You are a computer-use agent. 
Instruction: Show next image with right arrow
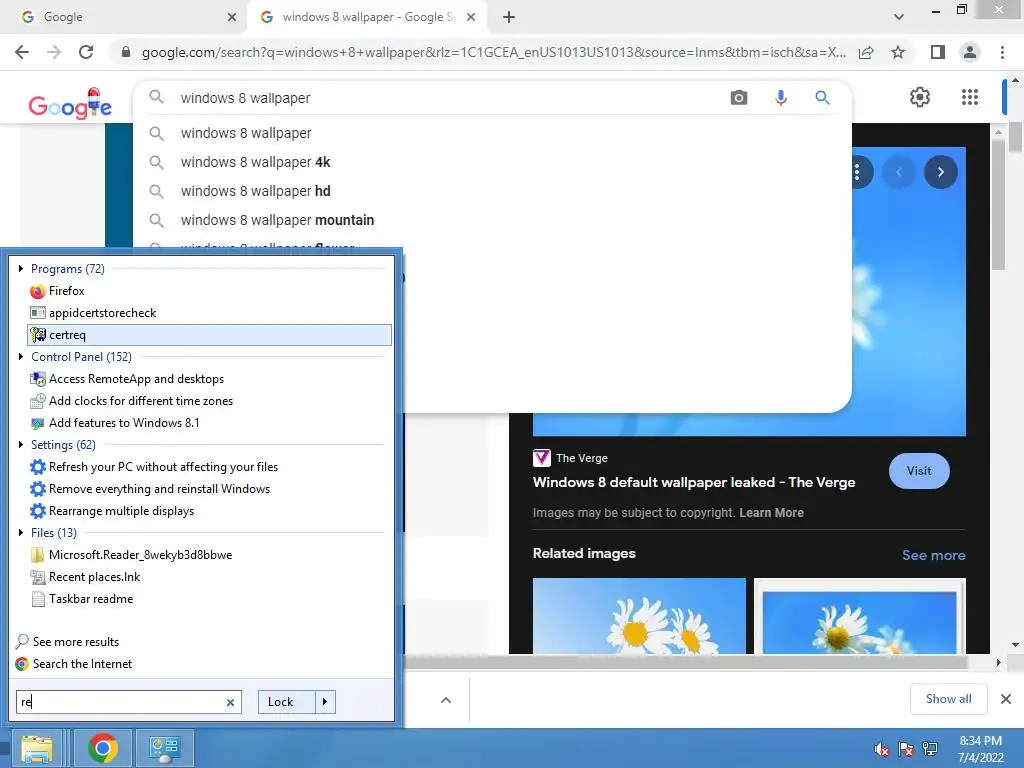tap(940, 172)
